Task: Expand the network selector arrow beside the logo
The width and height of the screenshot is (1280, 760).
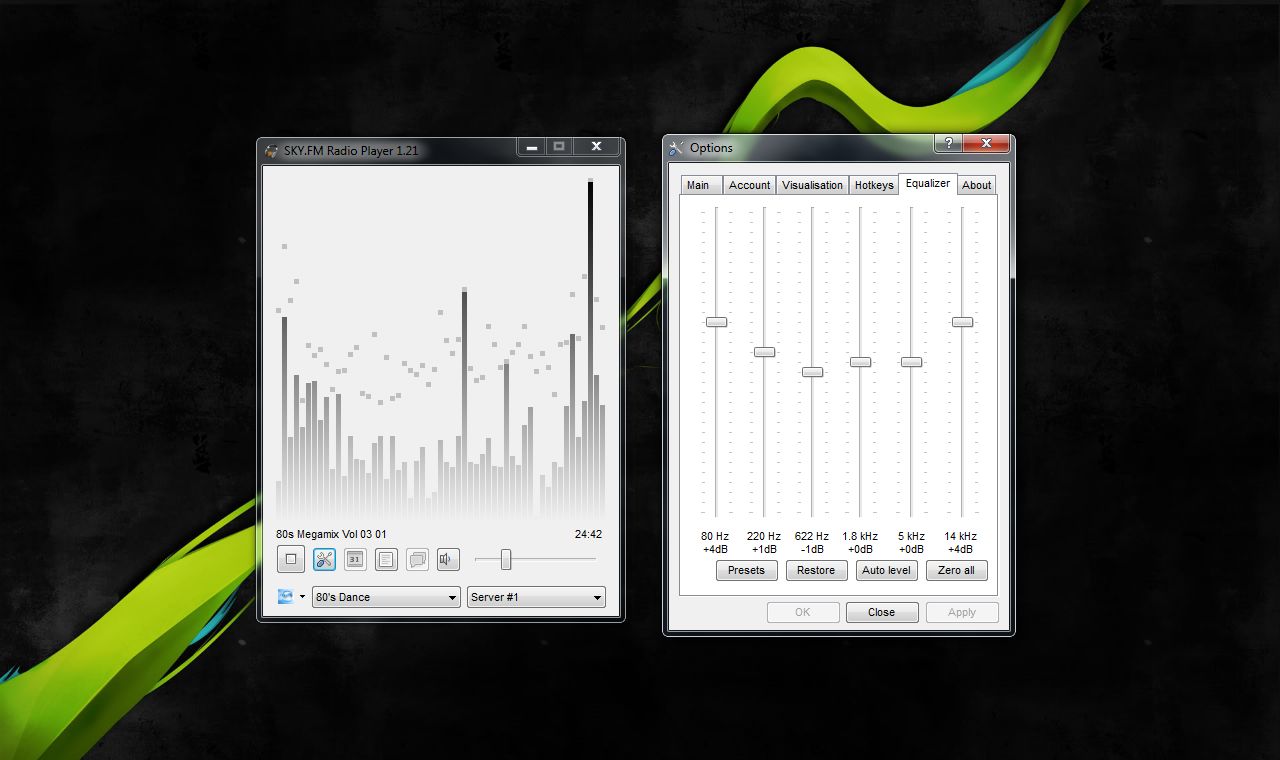Action: coord(302,597)
